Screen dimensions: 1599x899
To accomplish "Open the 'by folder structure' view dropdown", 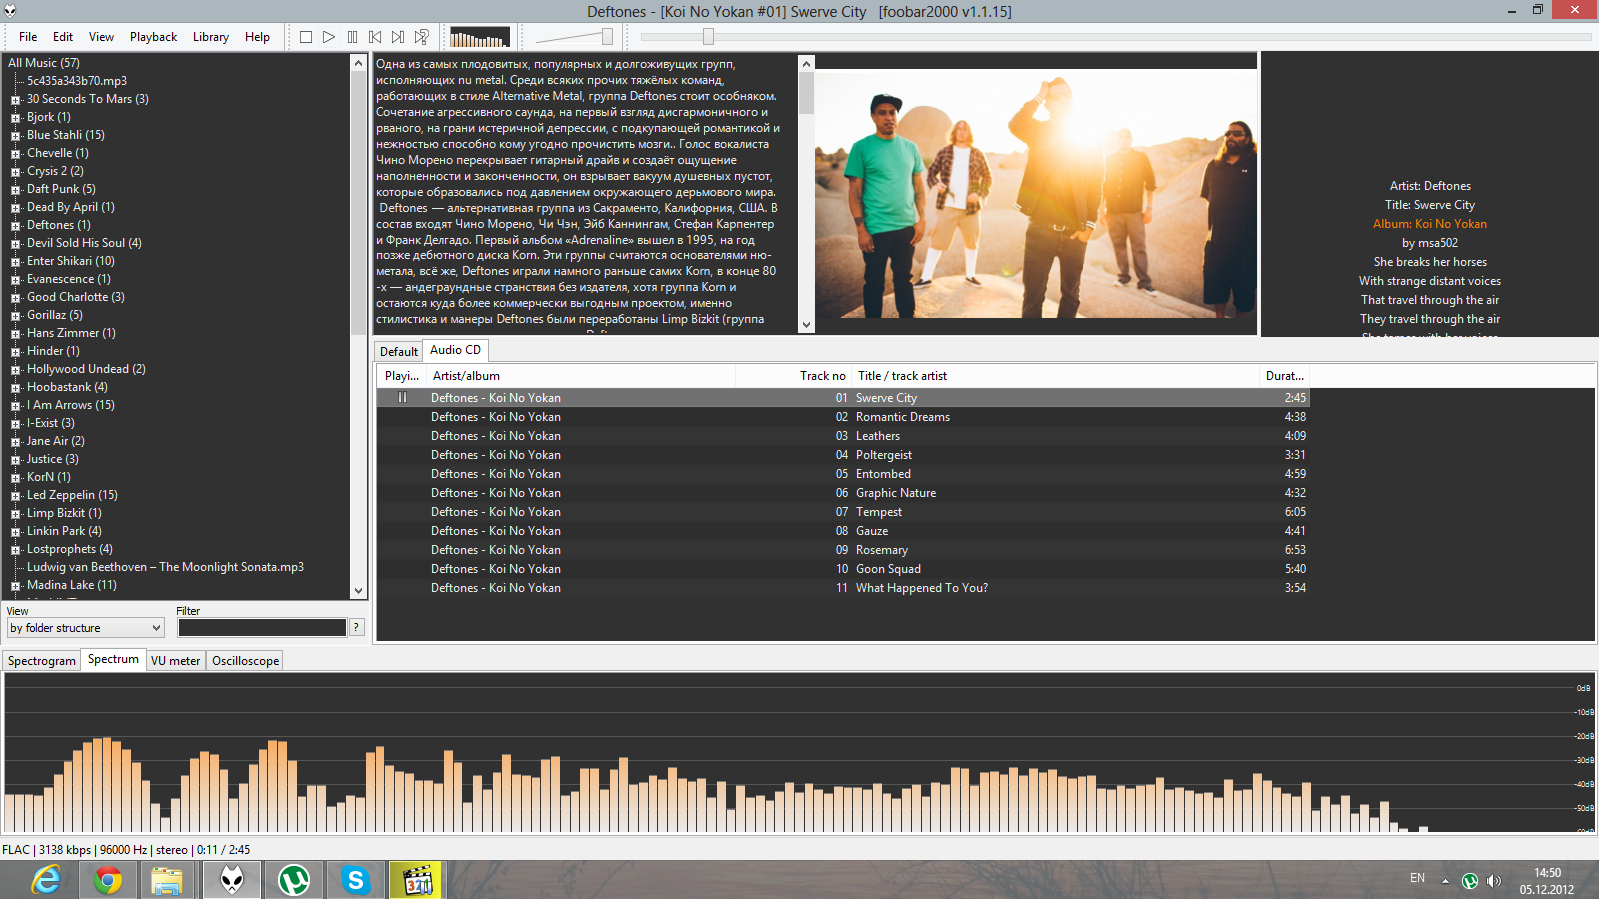I will point(85,628).
